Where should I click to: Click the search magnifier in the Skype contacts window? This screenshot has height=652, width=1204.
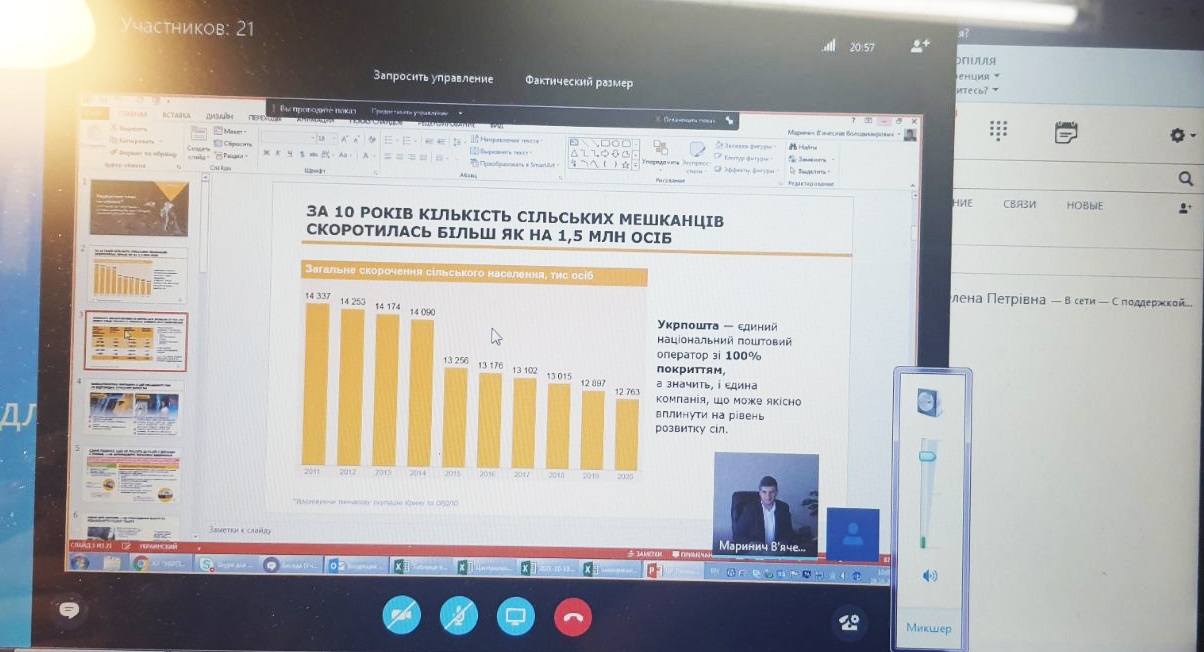tap(1186, 179)
